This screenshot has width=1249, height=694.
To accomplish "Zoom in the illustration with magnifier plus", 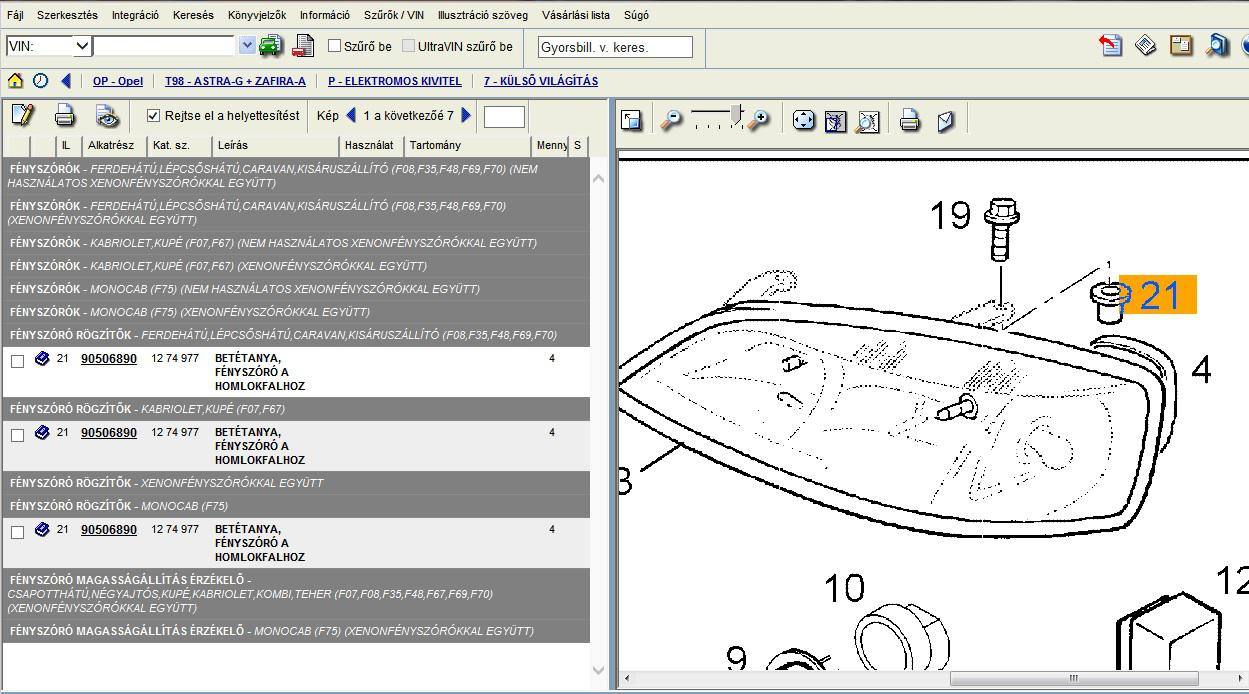I will click(759, 120).
